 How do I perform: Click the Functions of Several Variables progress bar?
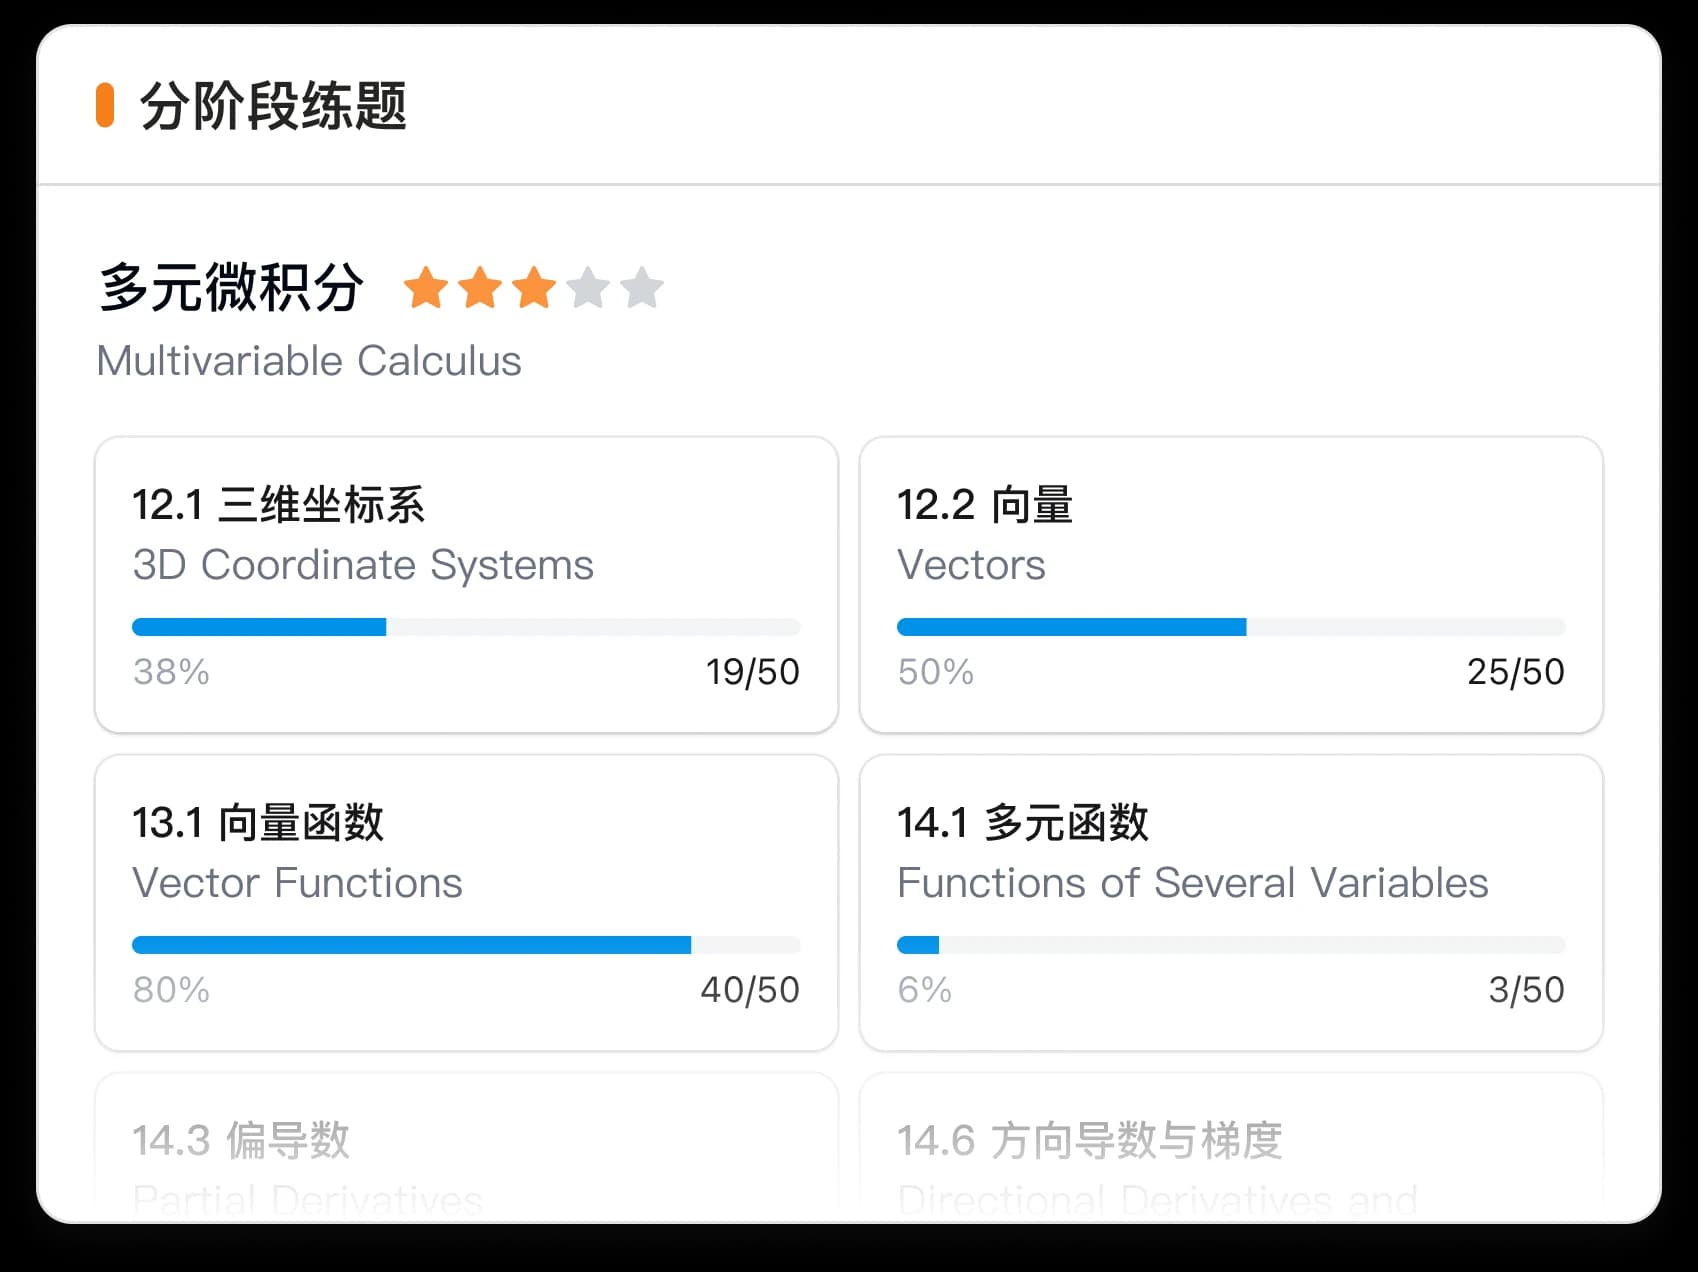click(1231, 945)
